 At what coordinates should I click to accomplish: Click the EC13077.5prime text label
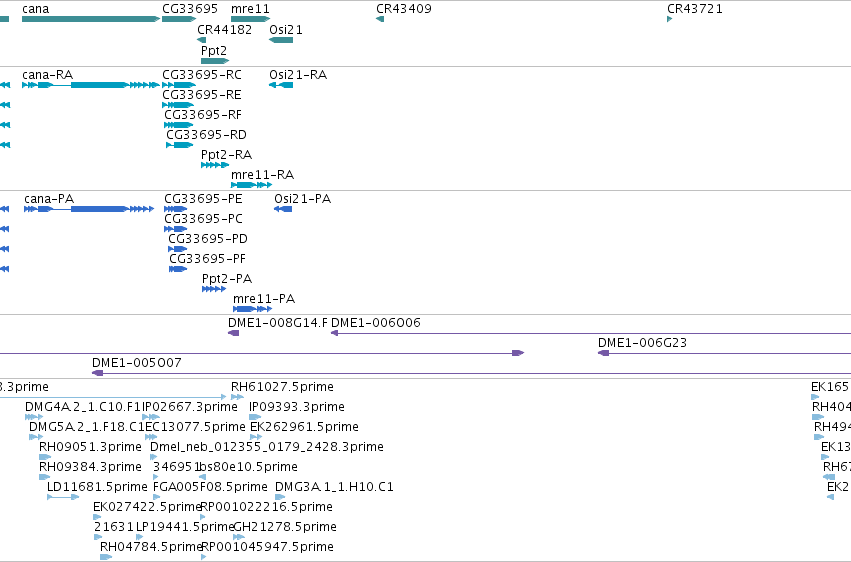(x=195, y=427)
